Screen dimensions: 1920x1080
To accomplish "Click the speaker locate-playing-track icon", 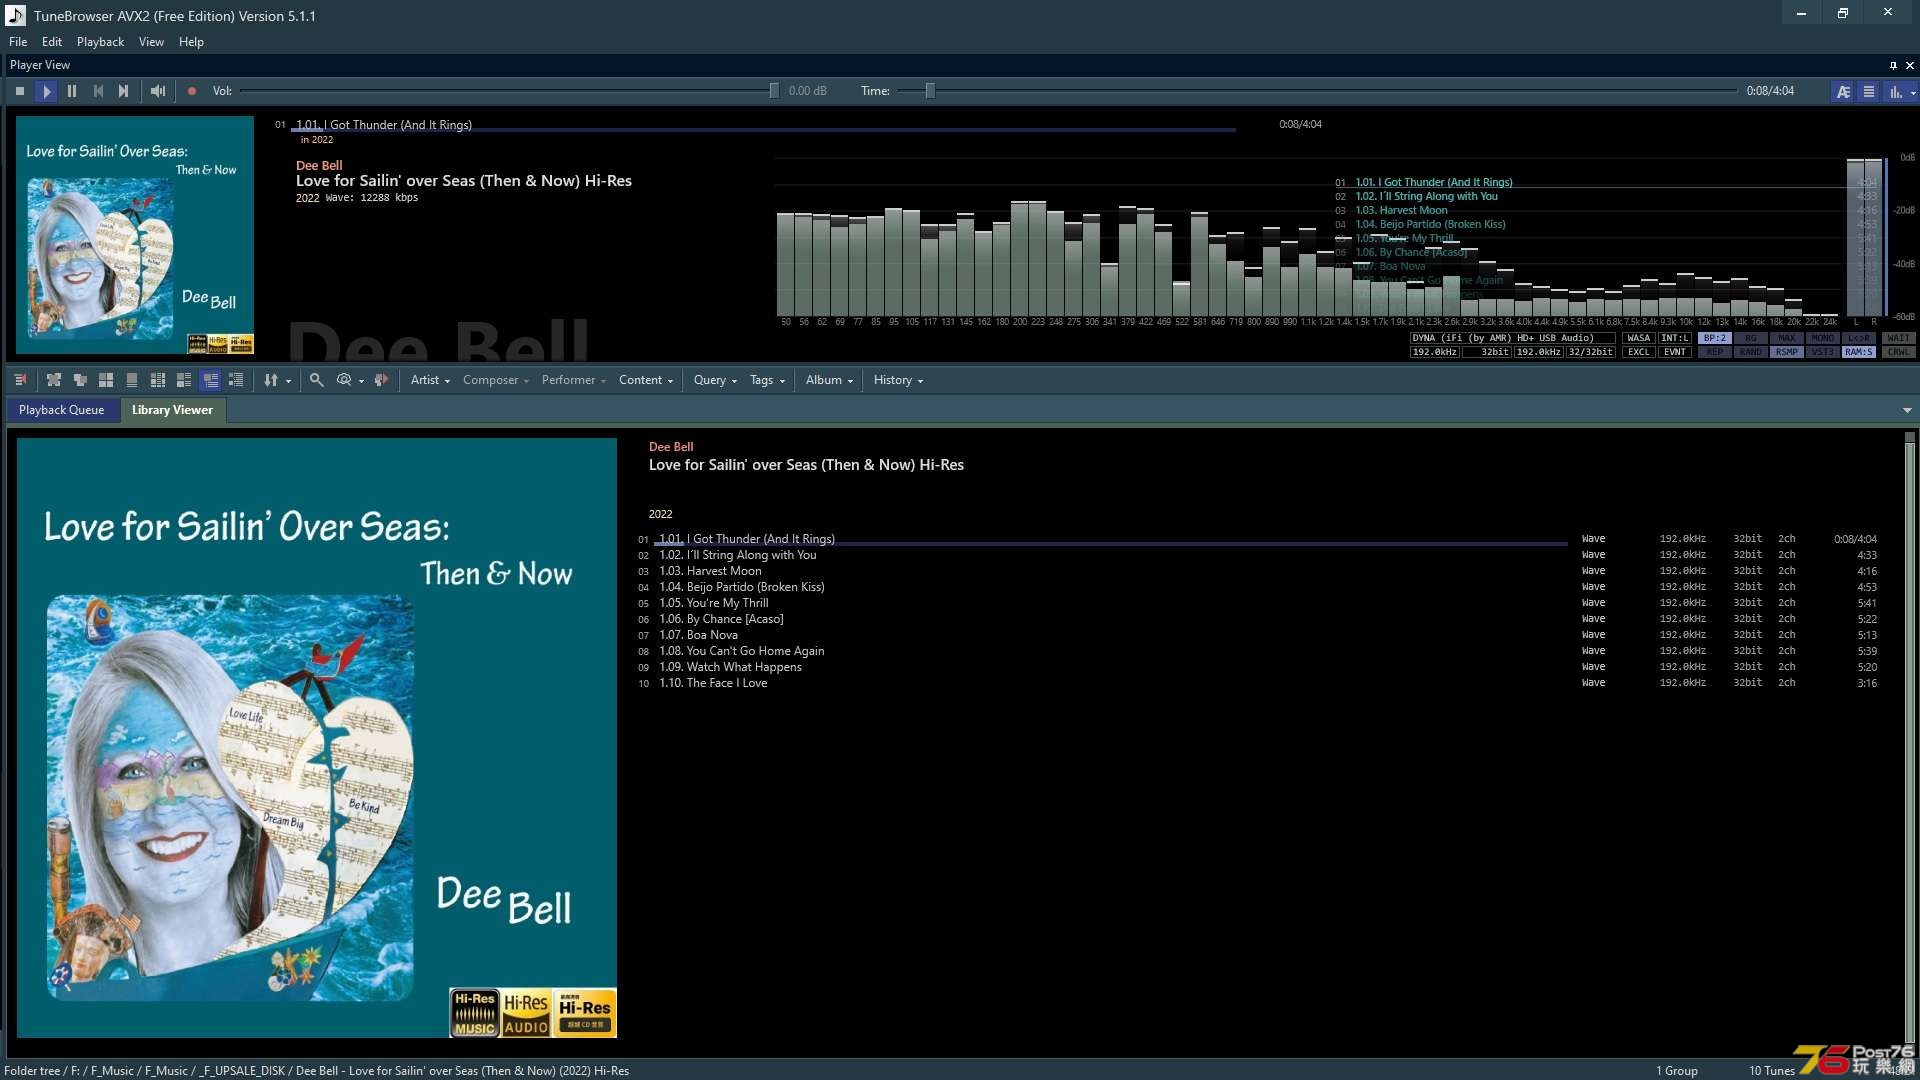I will [x=381, y=380].
